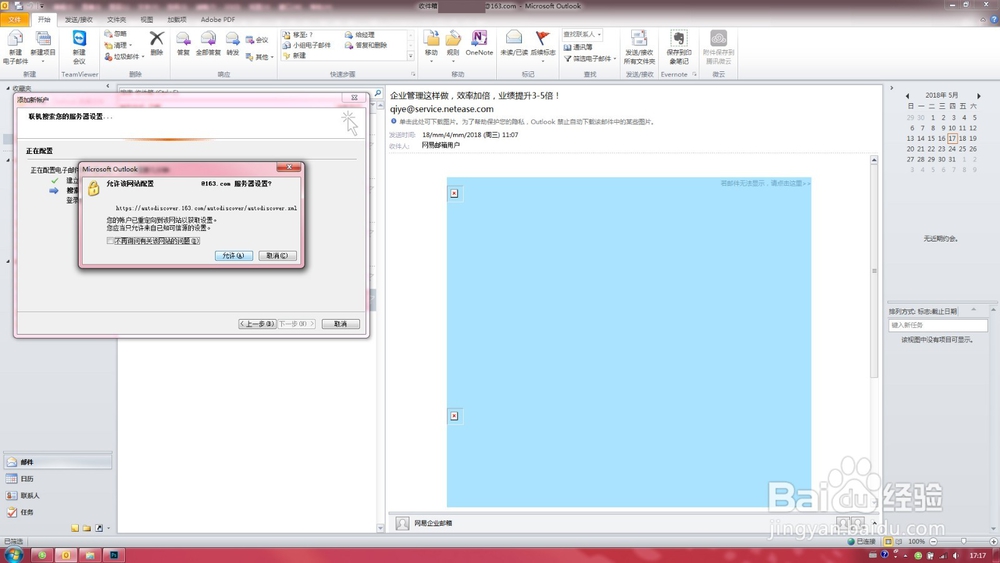The image size is (1000, 563).
Task: Click 新建电子邮件 in the ribbon
Action: pyautogui.click(x=15, y=47)
